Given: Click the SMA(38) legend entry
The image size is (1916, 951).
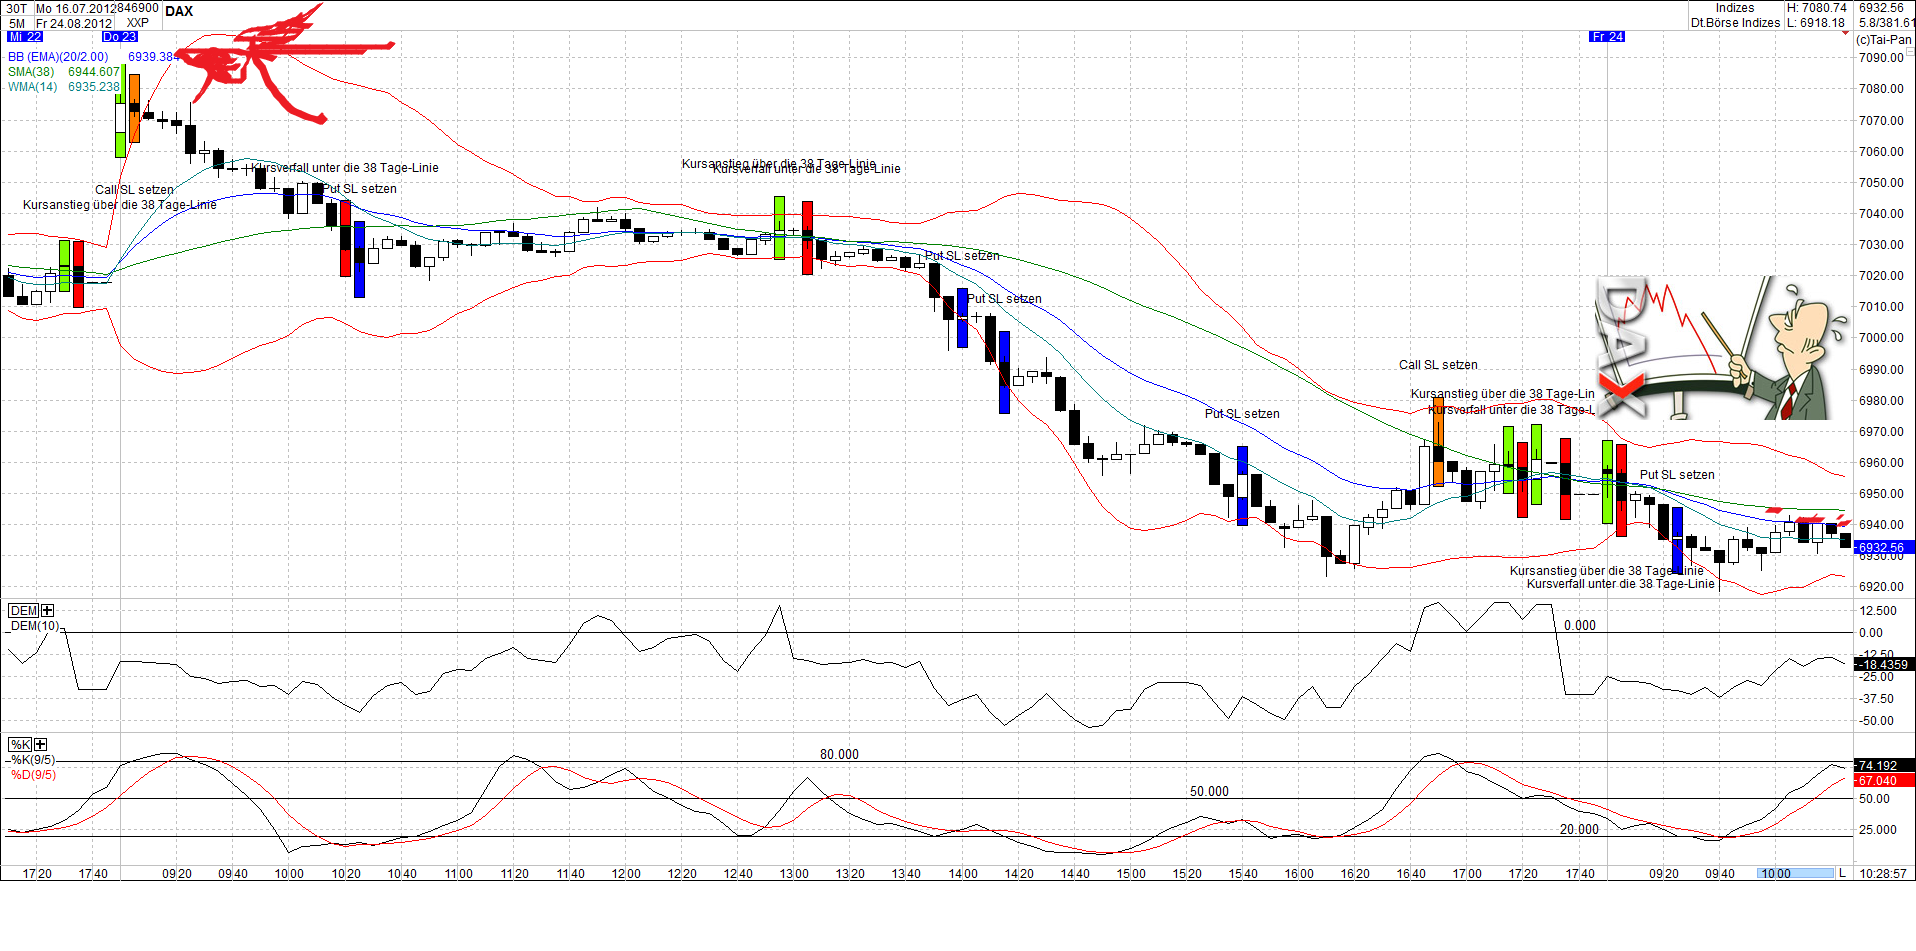Looking at the screenshot, I should click(31, 72).
